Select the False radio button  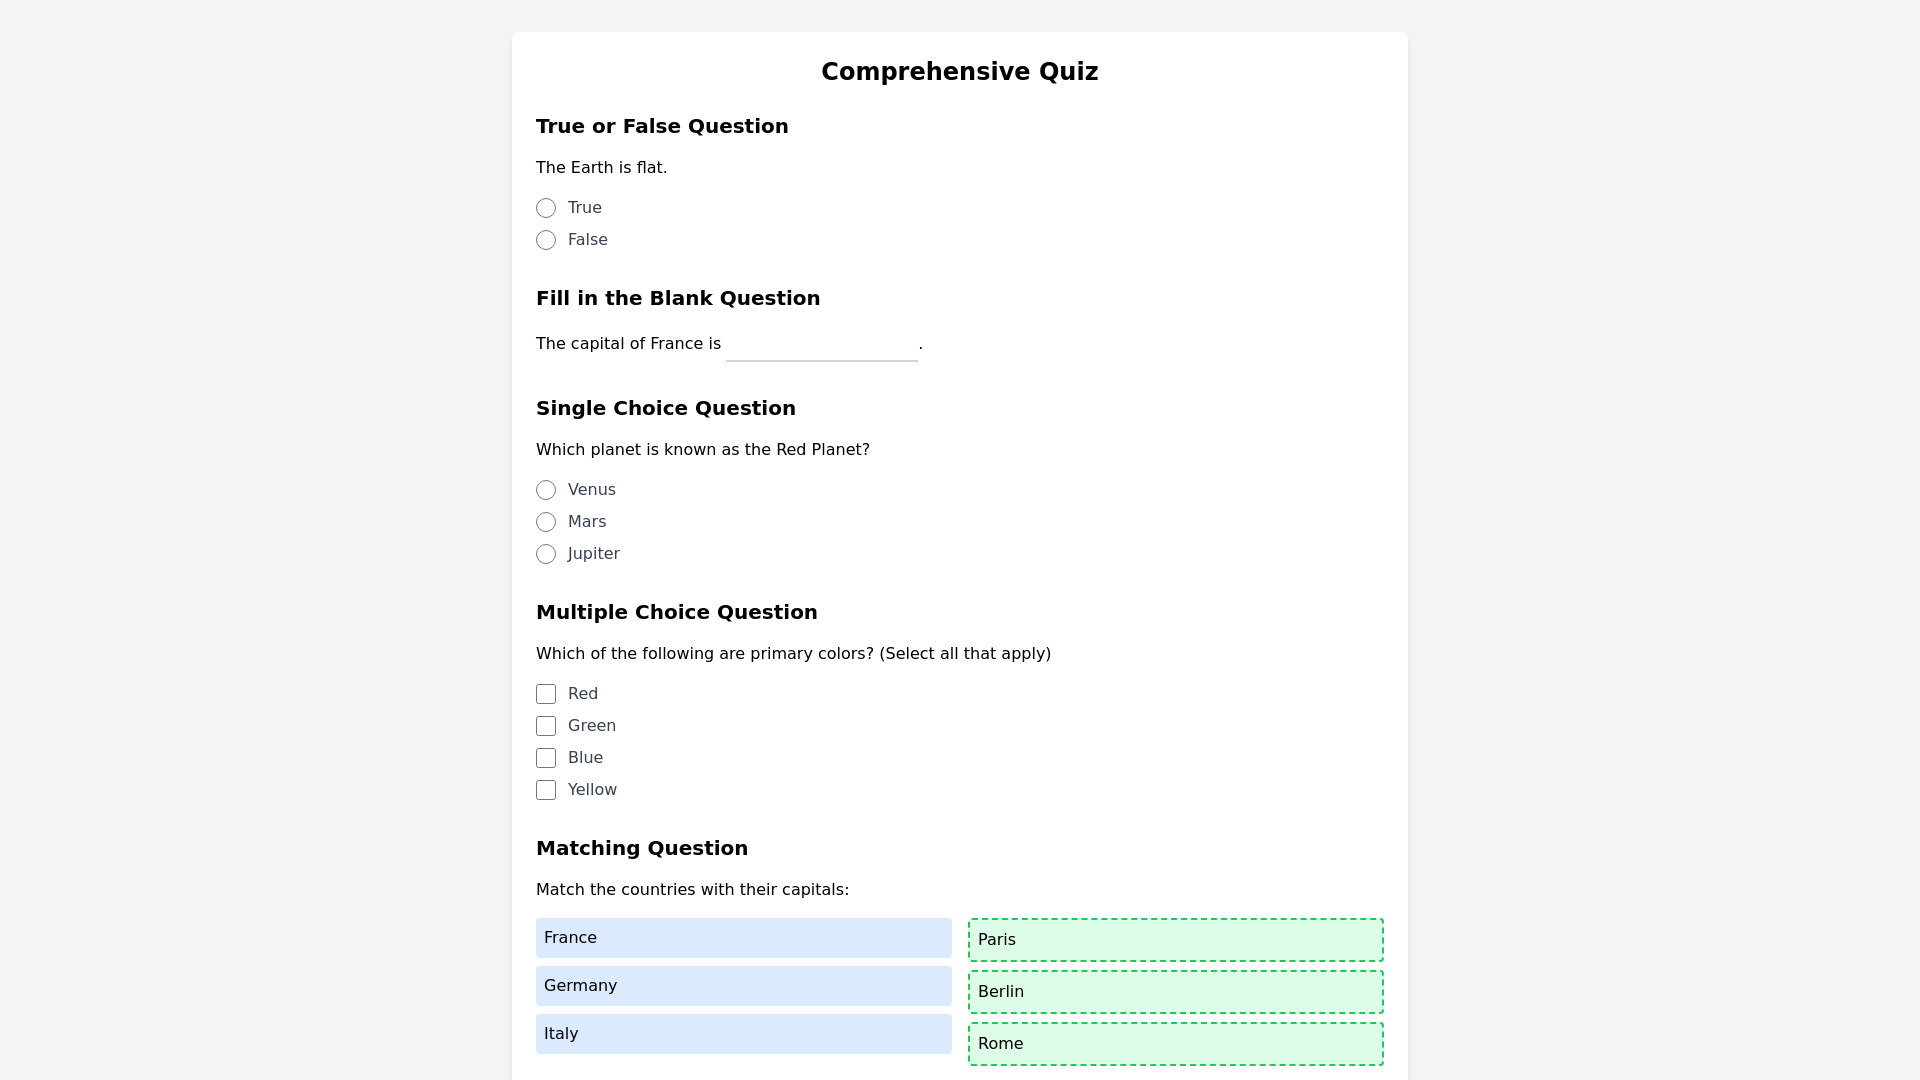point(546,240)
